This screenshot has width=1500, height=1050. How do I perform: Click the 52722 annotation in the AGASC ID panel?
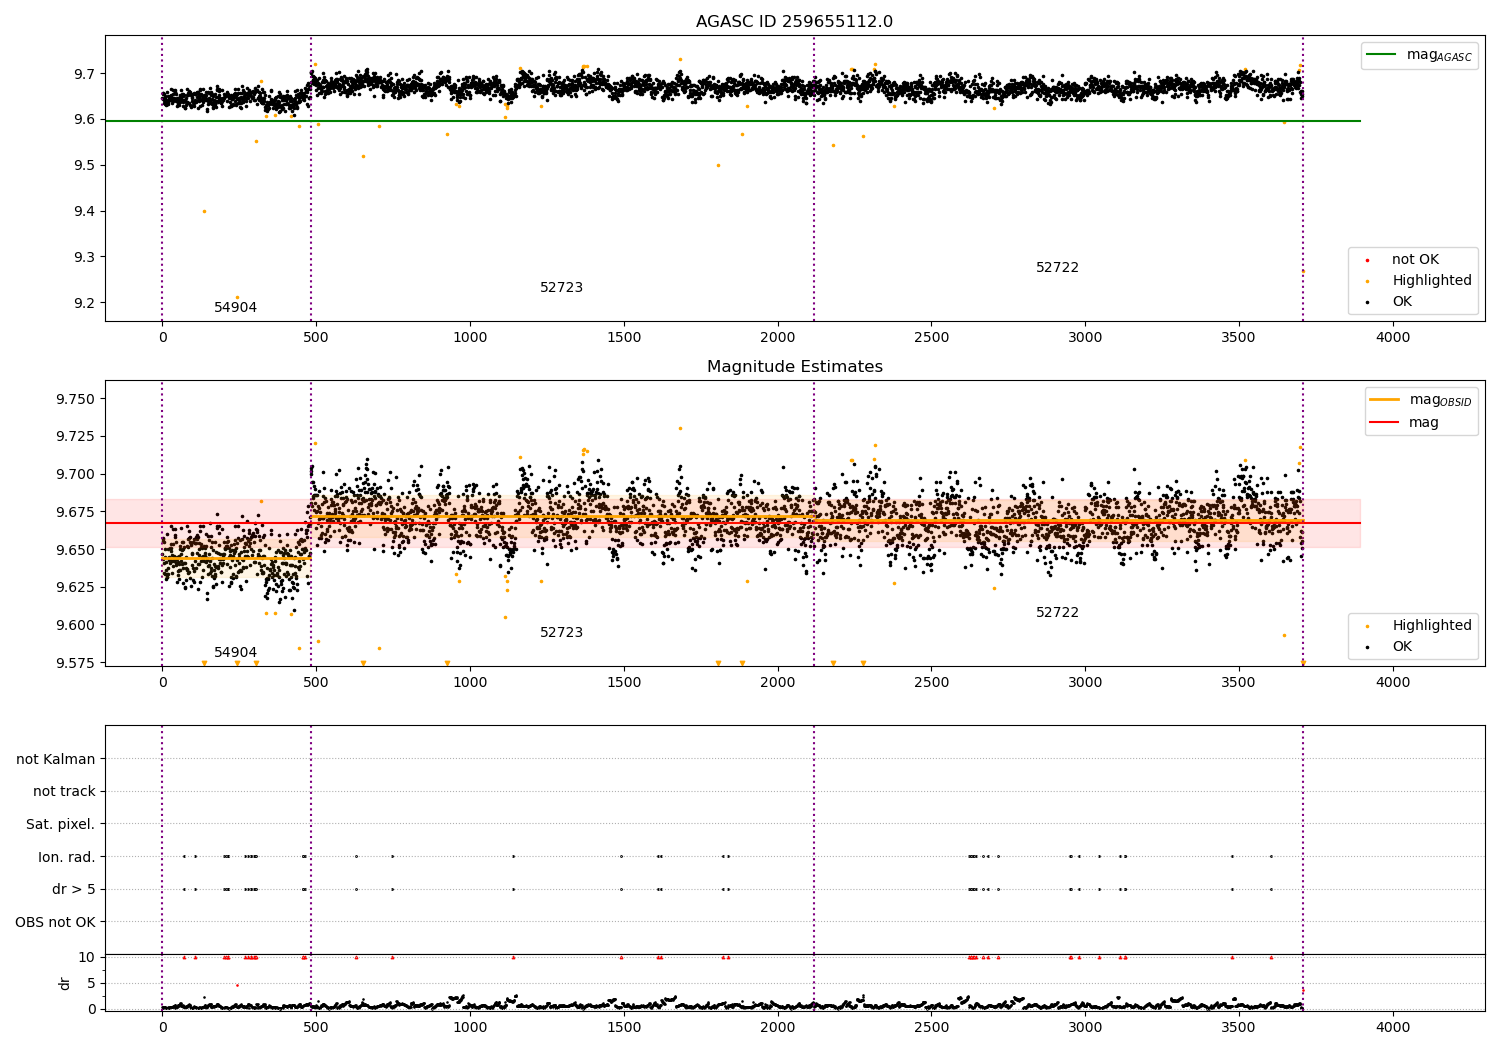pyautogui.click(x=1057, y=268)
